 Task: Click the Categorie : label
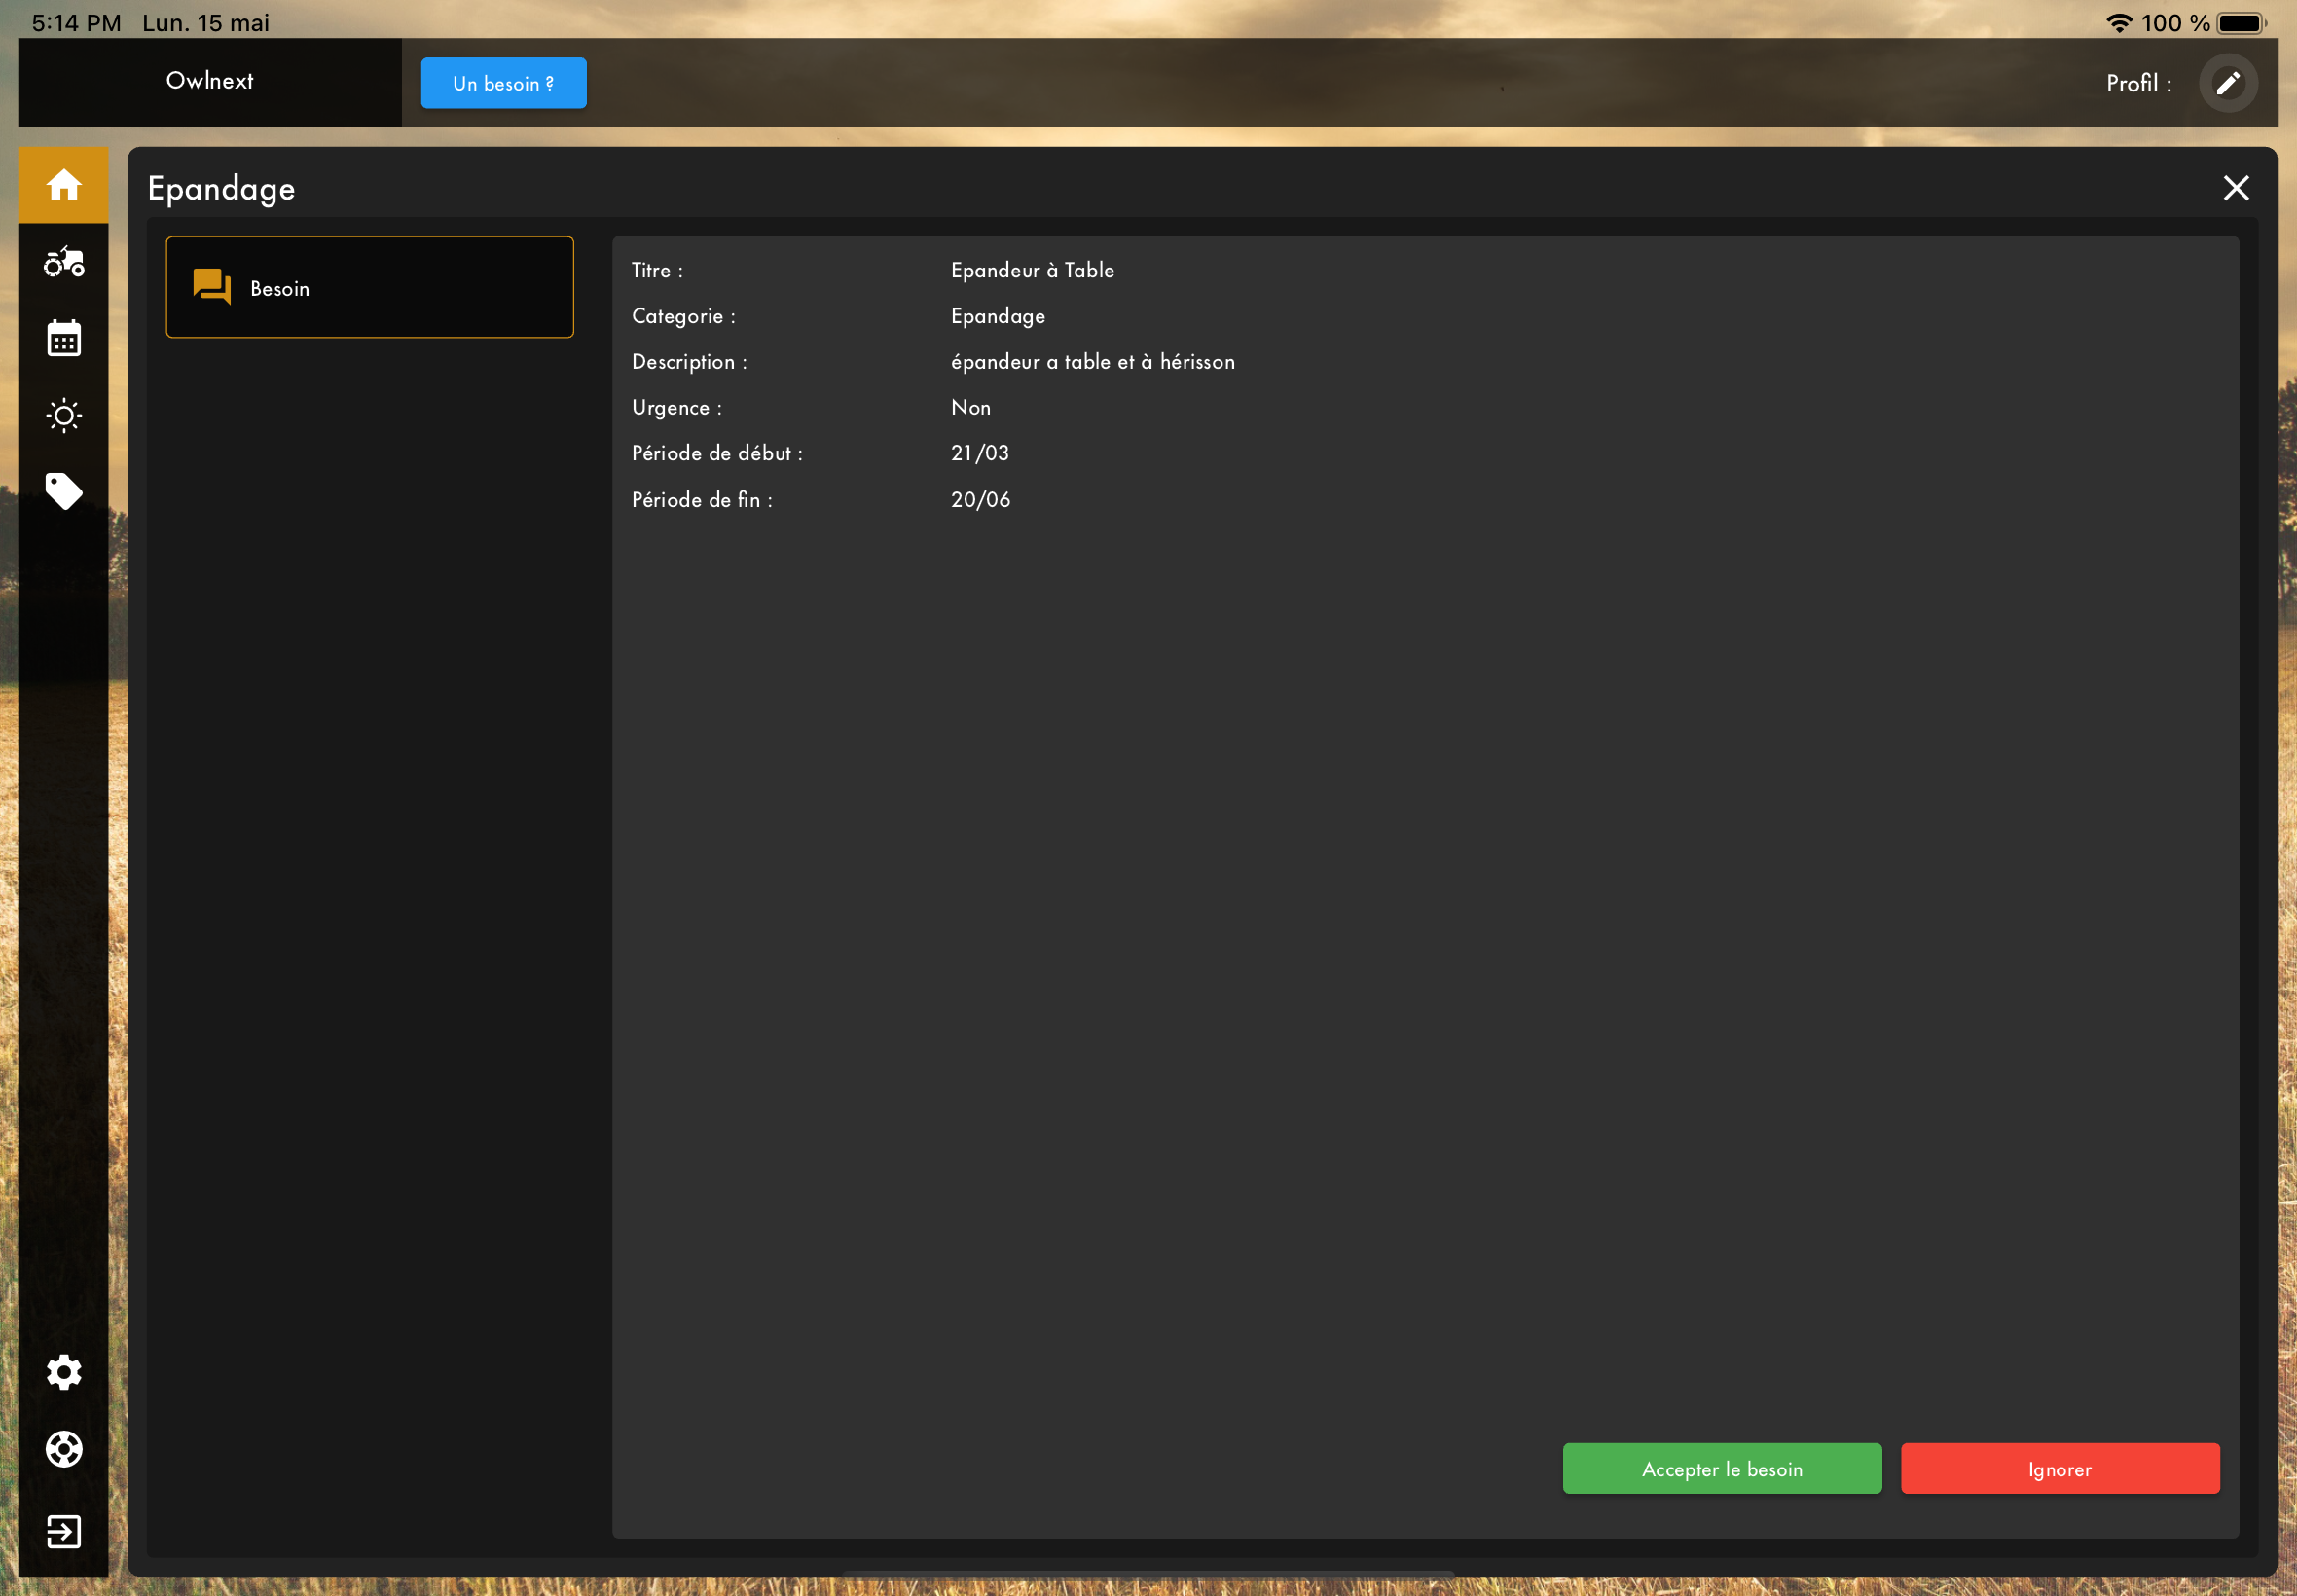tap(684, 316)
